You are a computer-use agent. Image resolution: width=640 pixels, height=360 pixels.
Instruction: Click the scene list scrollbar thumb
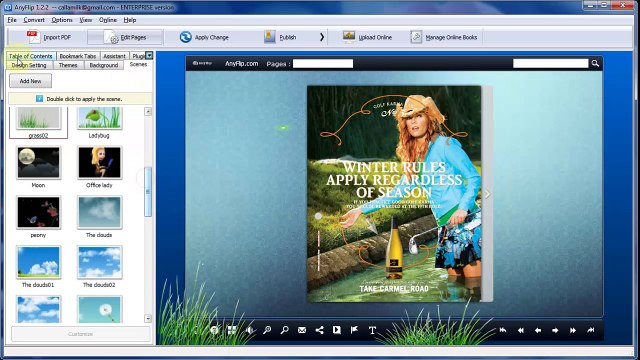tap(148, 191)
